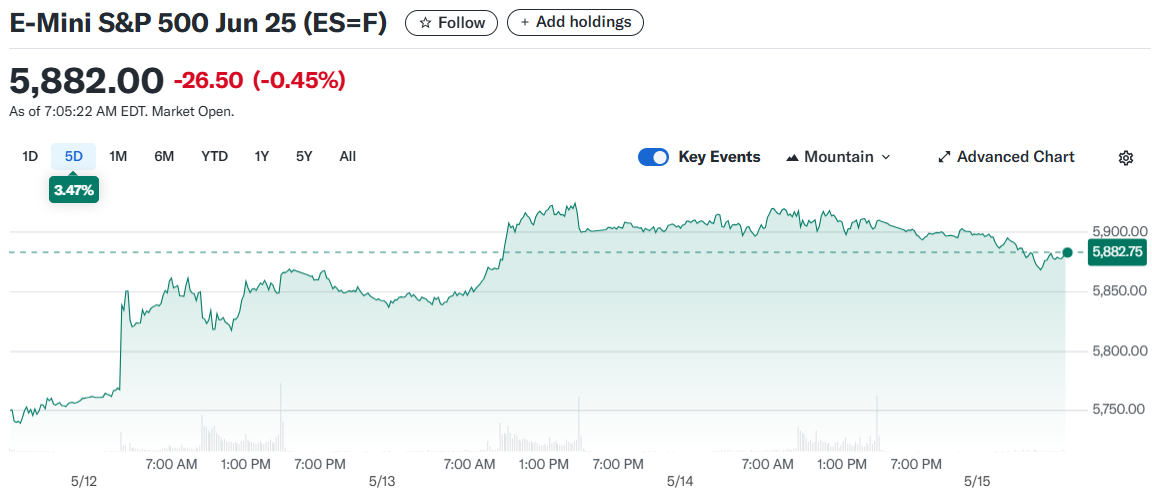This screenshot has height=497, width=1152.
Task: Select the 1D range tab
Action: (30, 156)
